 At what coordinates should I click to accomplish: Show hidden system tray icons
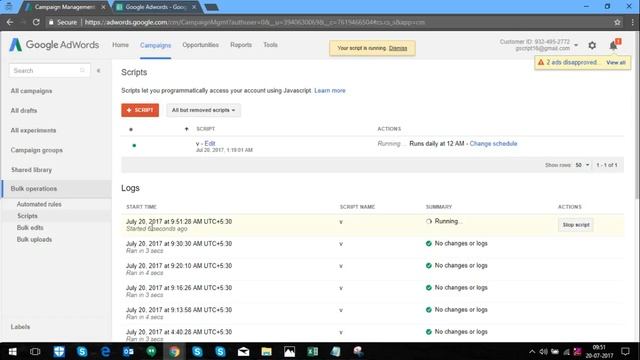click(532, 351)
